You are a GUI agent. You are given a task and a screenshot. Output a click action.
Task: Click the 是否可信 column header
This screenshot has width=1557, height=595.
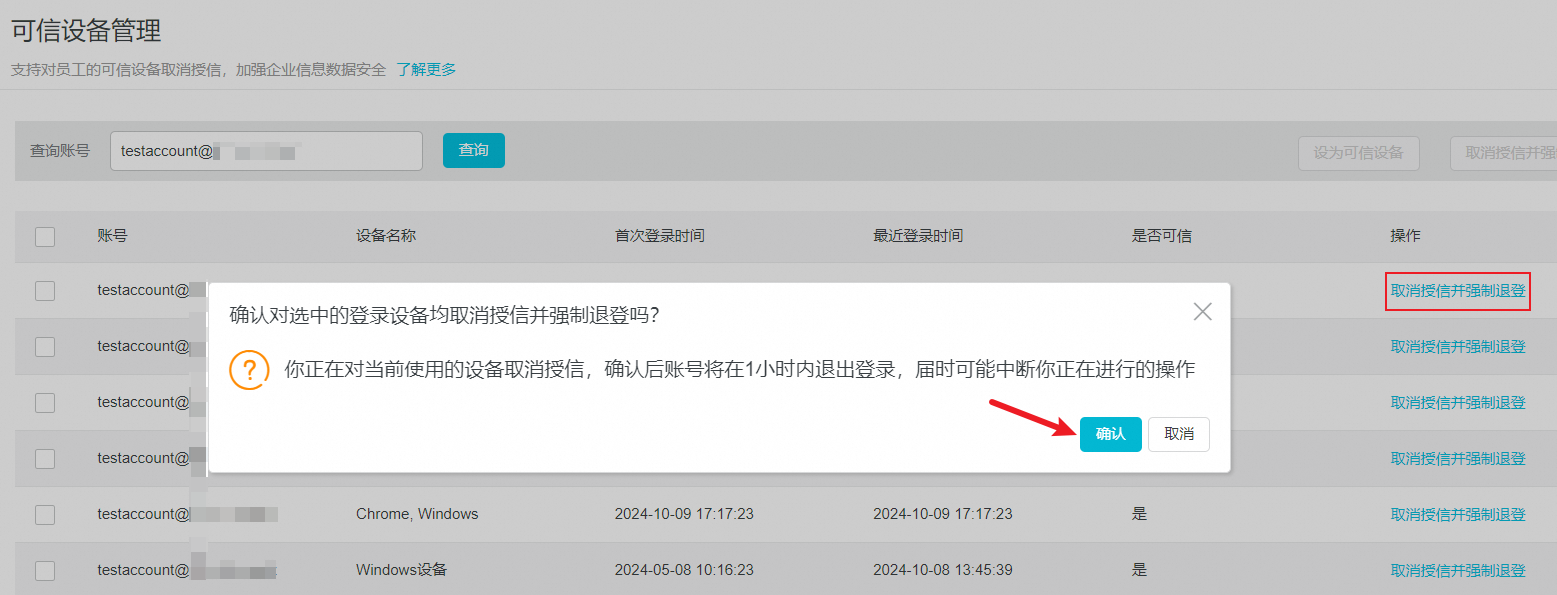1161,236
